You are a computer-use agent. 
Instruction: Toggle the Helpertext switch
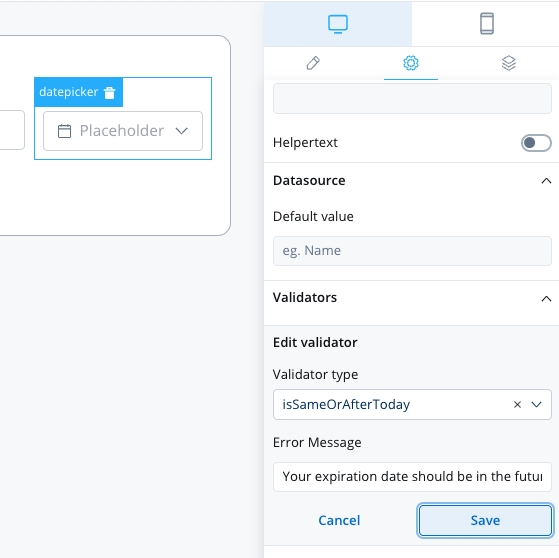click(x=536, y=143)
